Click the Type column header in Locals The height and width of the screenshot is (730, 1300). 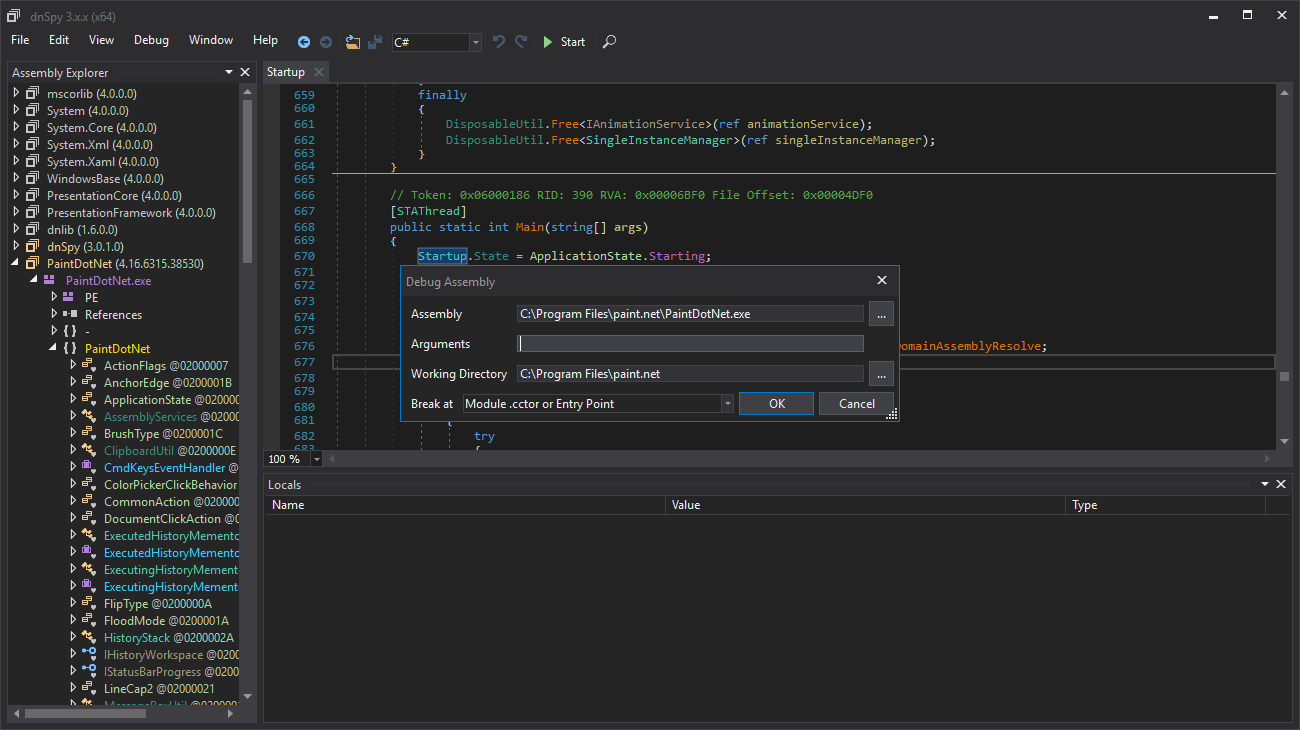tap(1166, 505)
